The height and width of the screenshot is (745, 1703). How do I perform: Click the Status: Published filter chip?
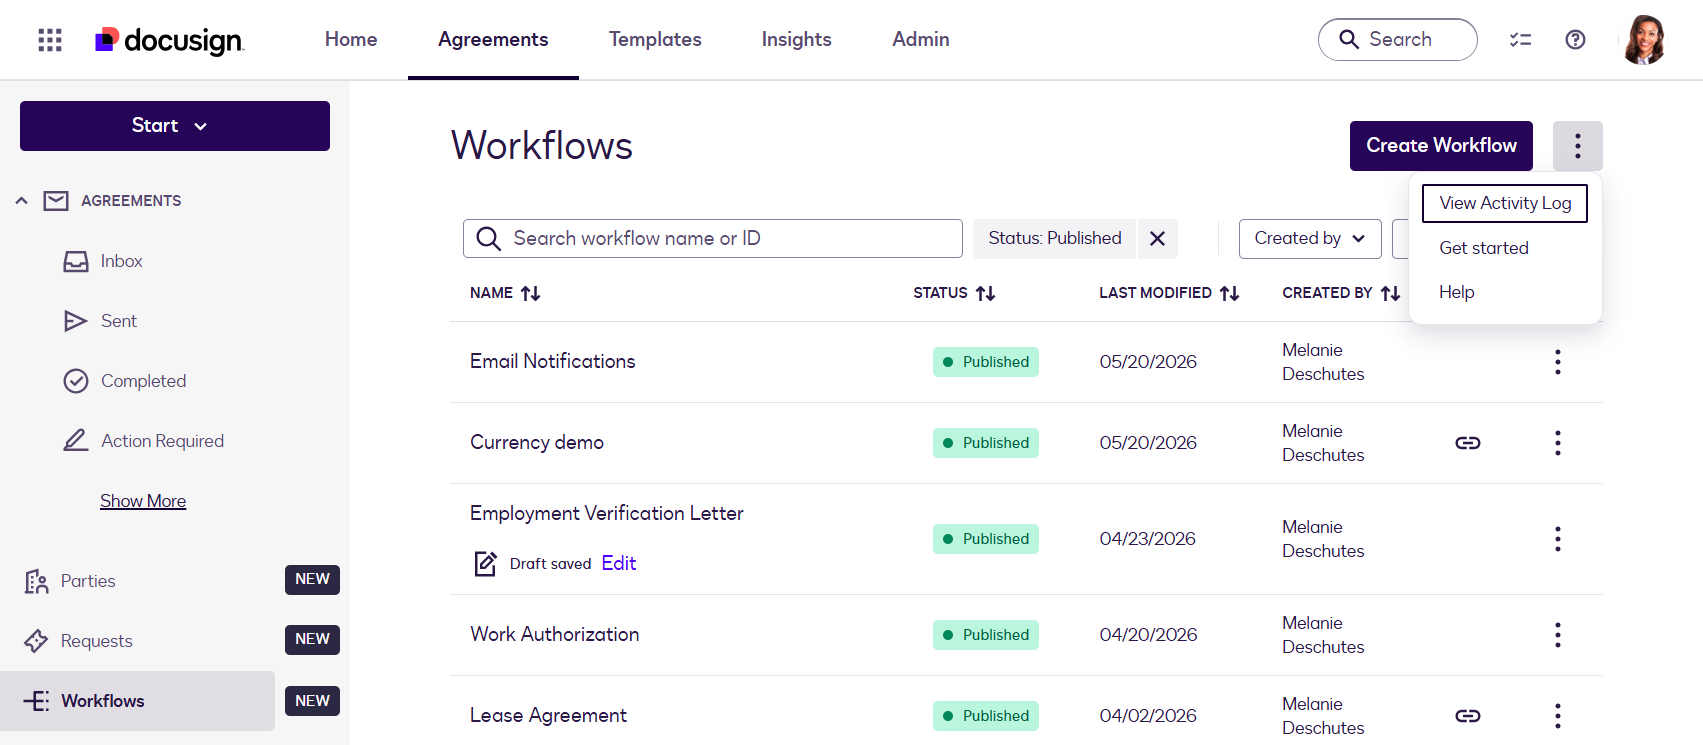tap(1055, 239)
